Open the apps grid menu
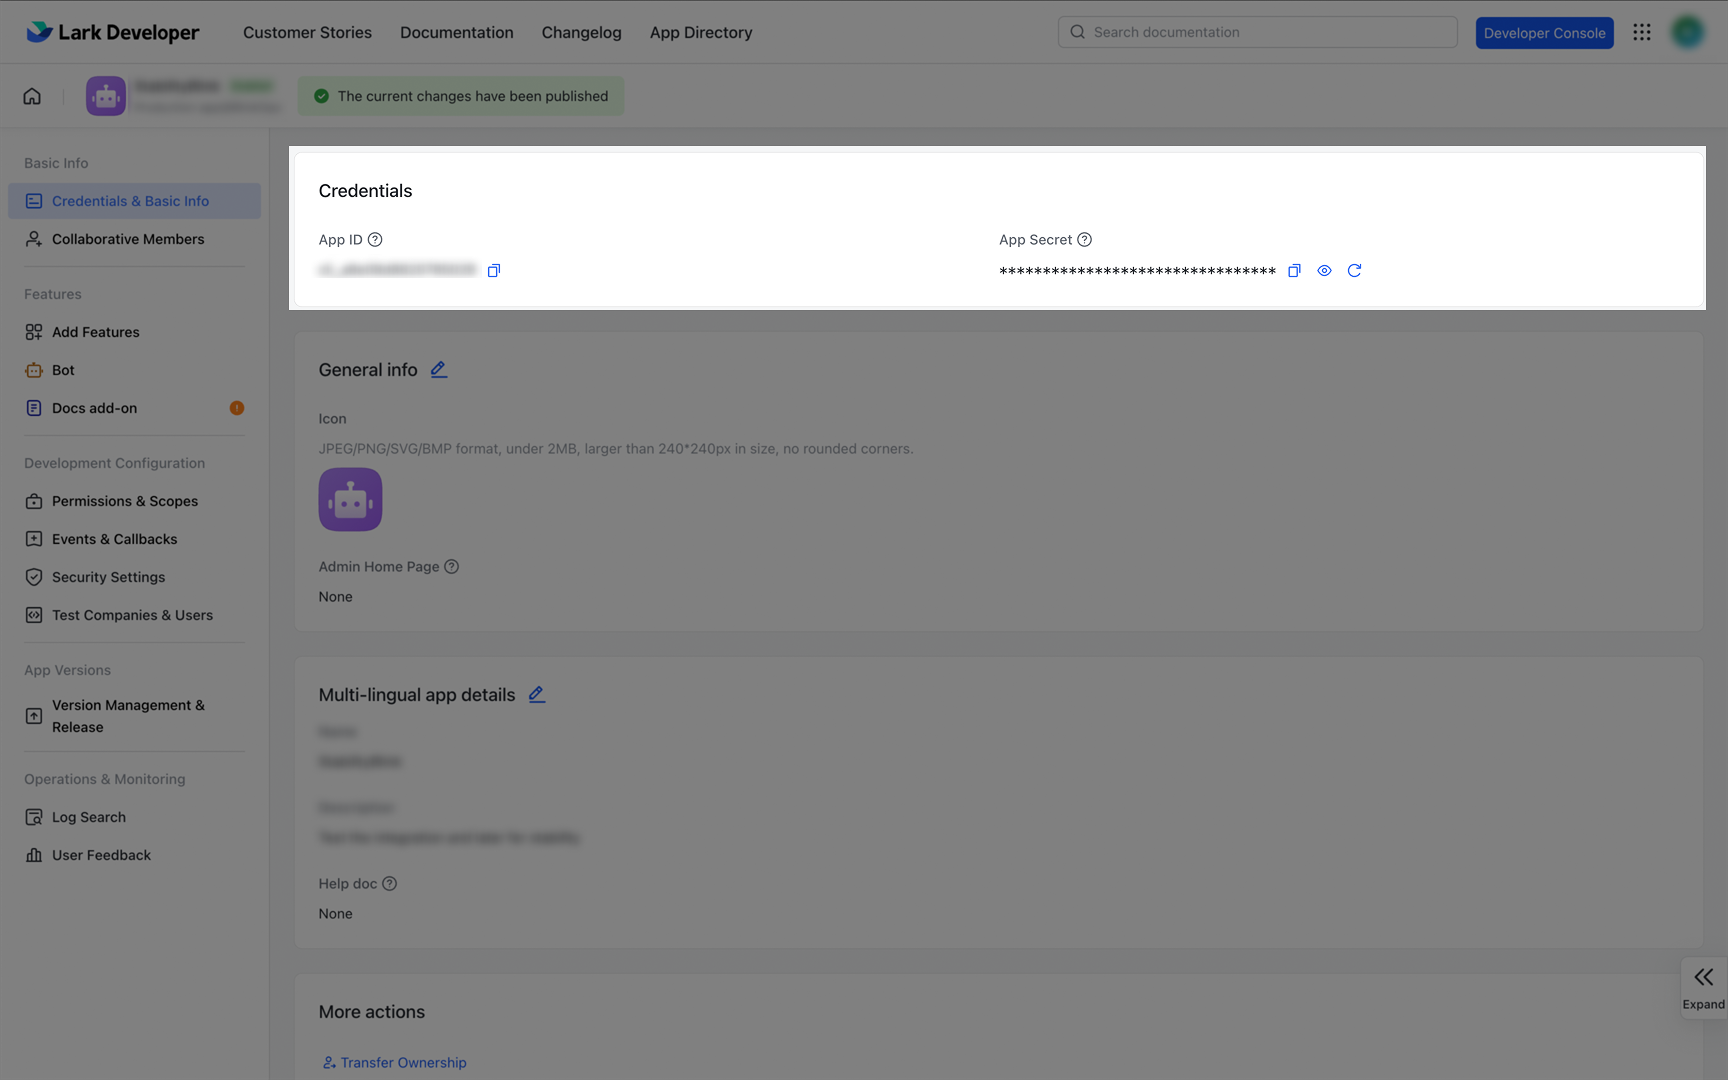Viewport: 1728px width, 1080px height. click(x=1642, y=32)
